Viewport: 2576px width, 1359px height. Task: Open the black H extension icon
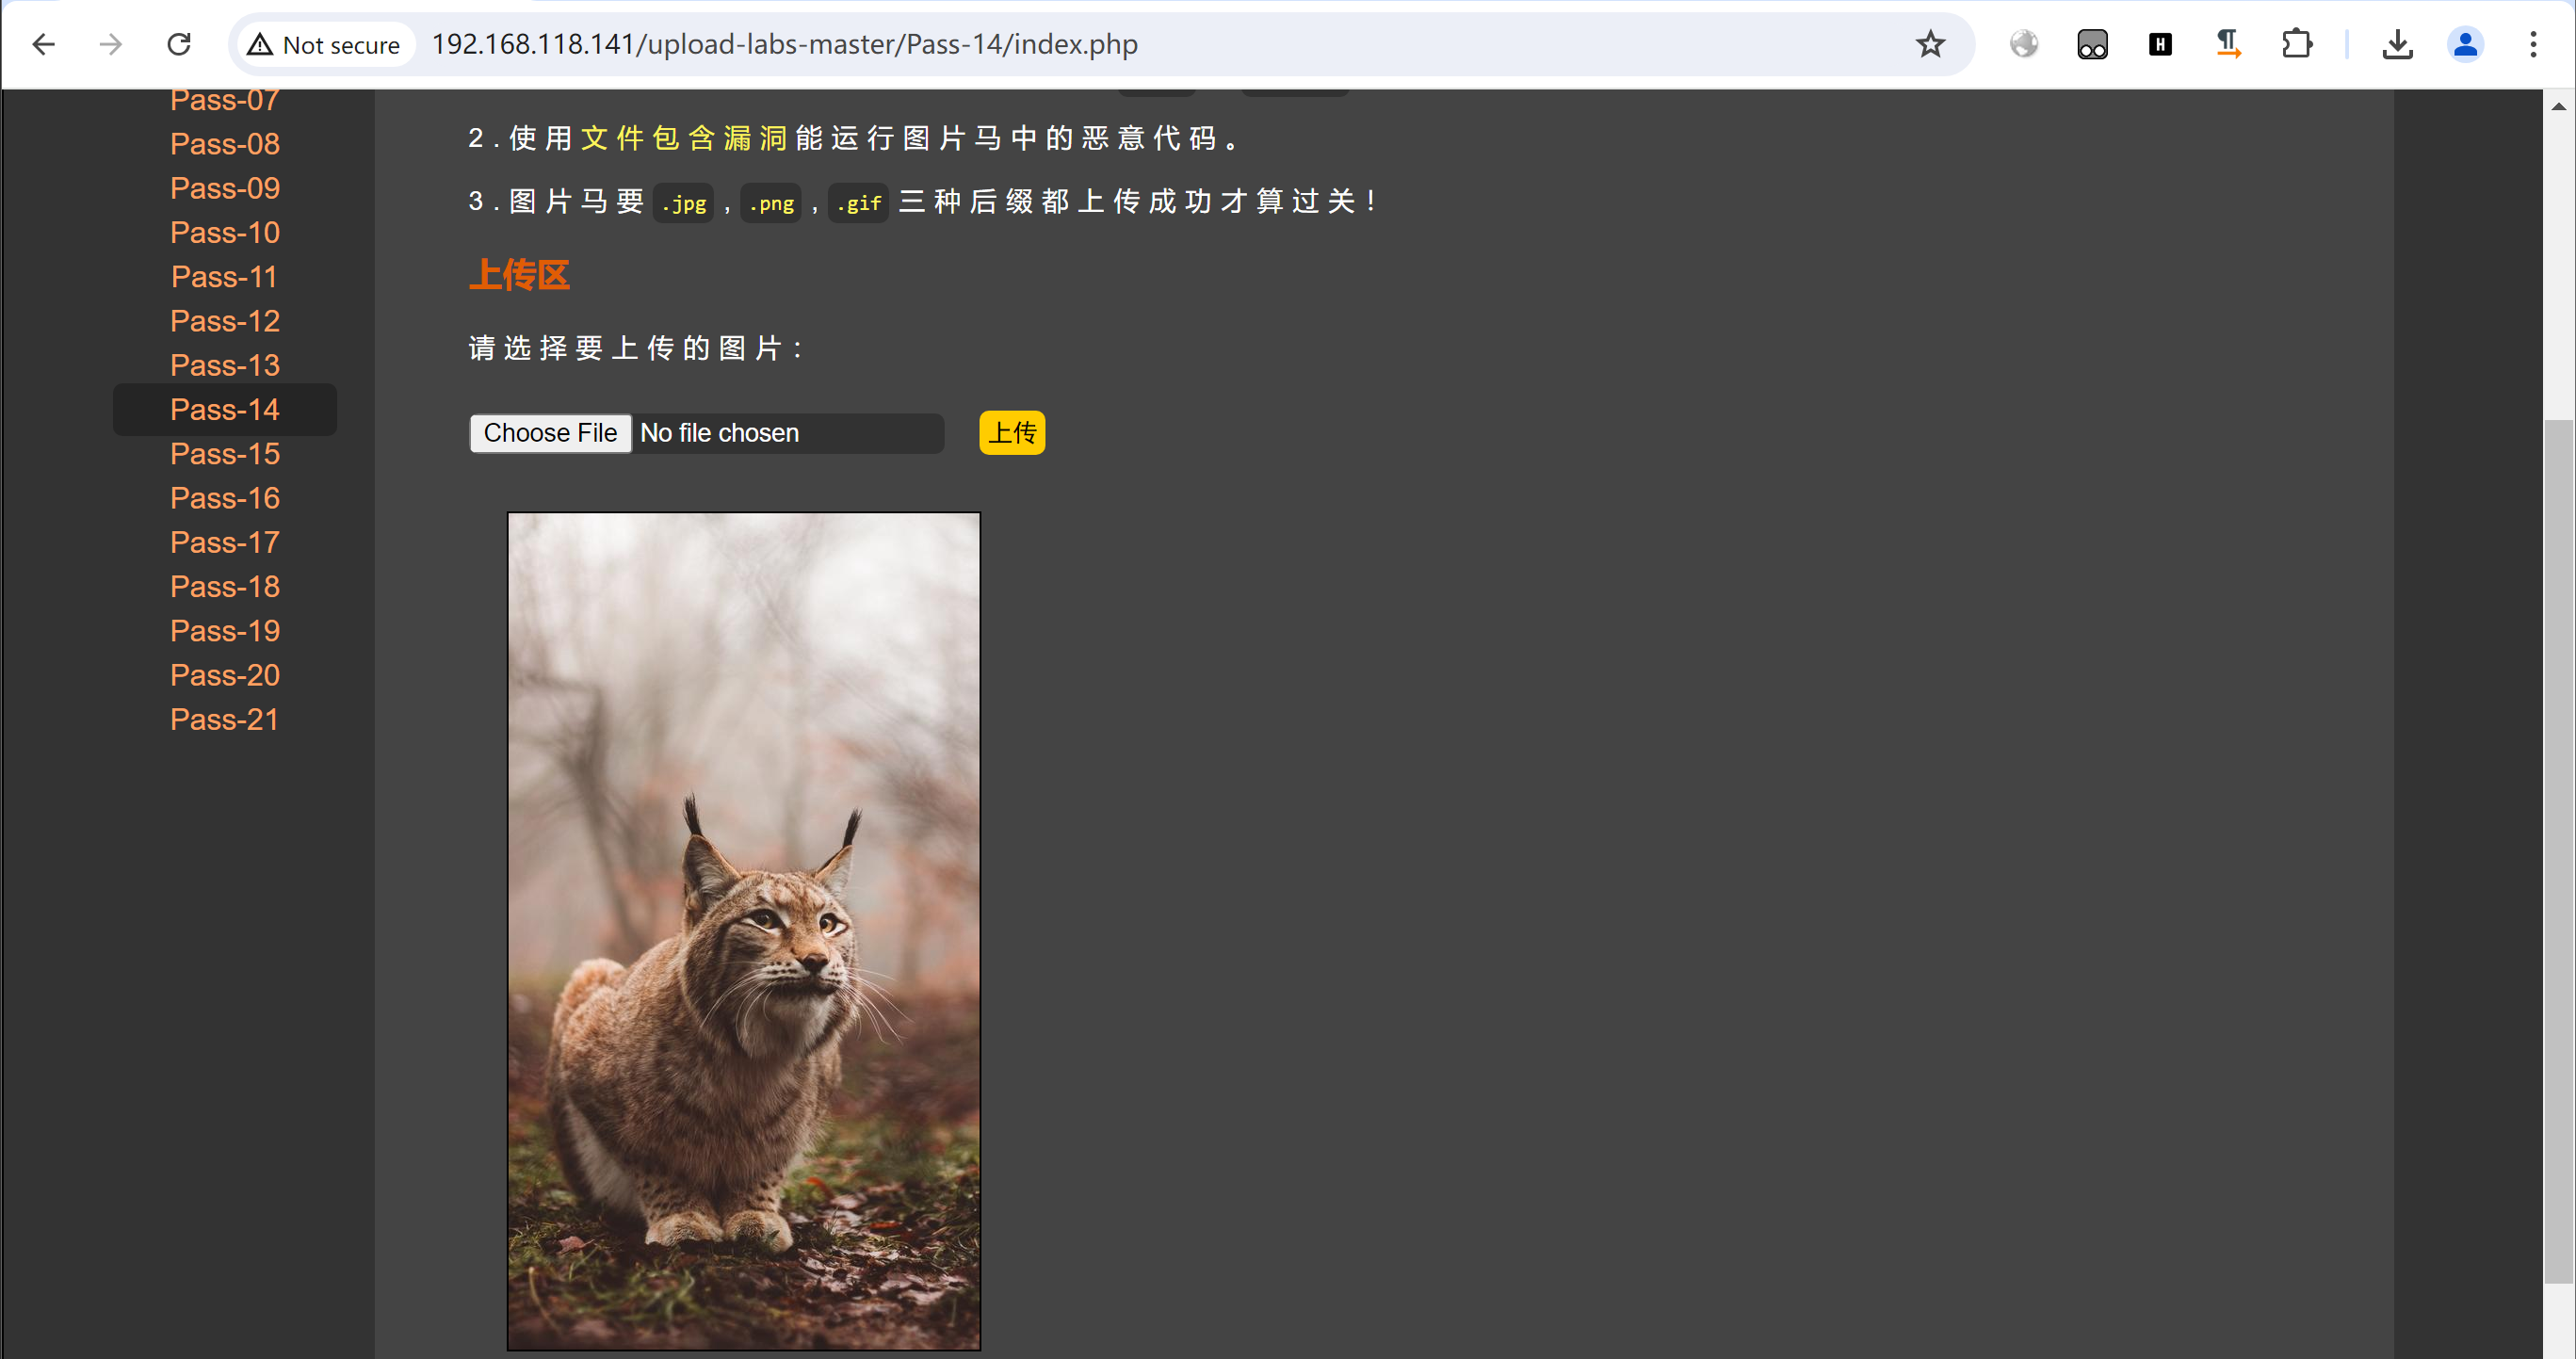click(x=2160, y=44)
